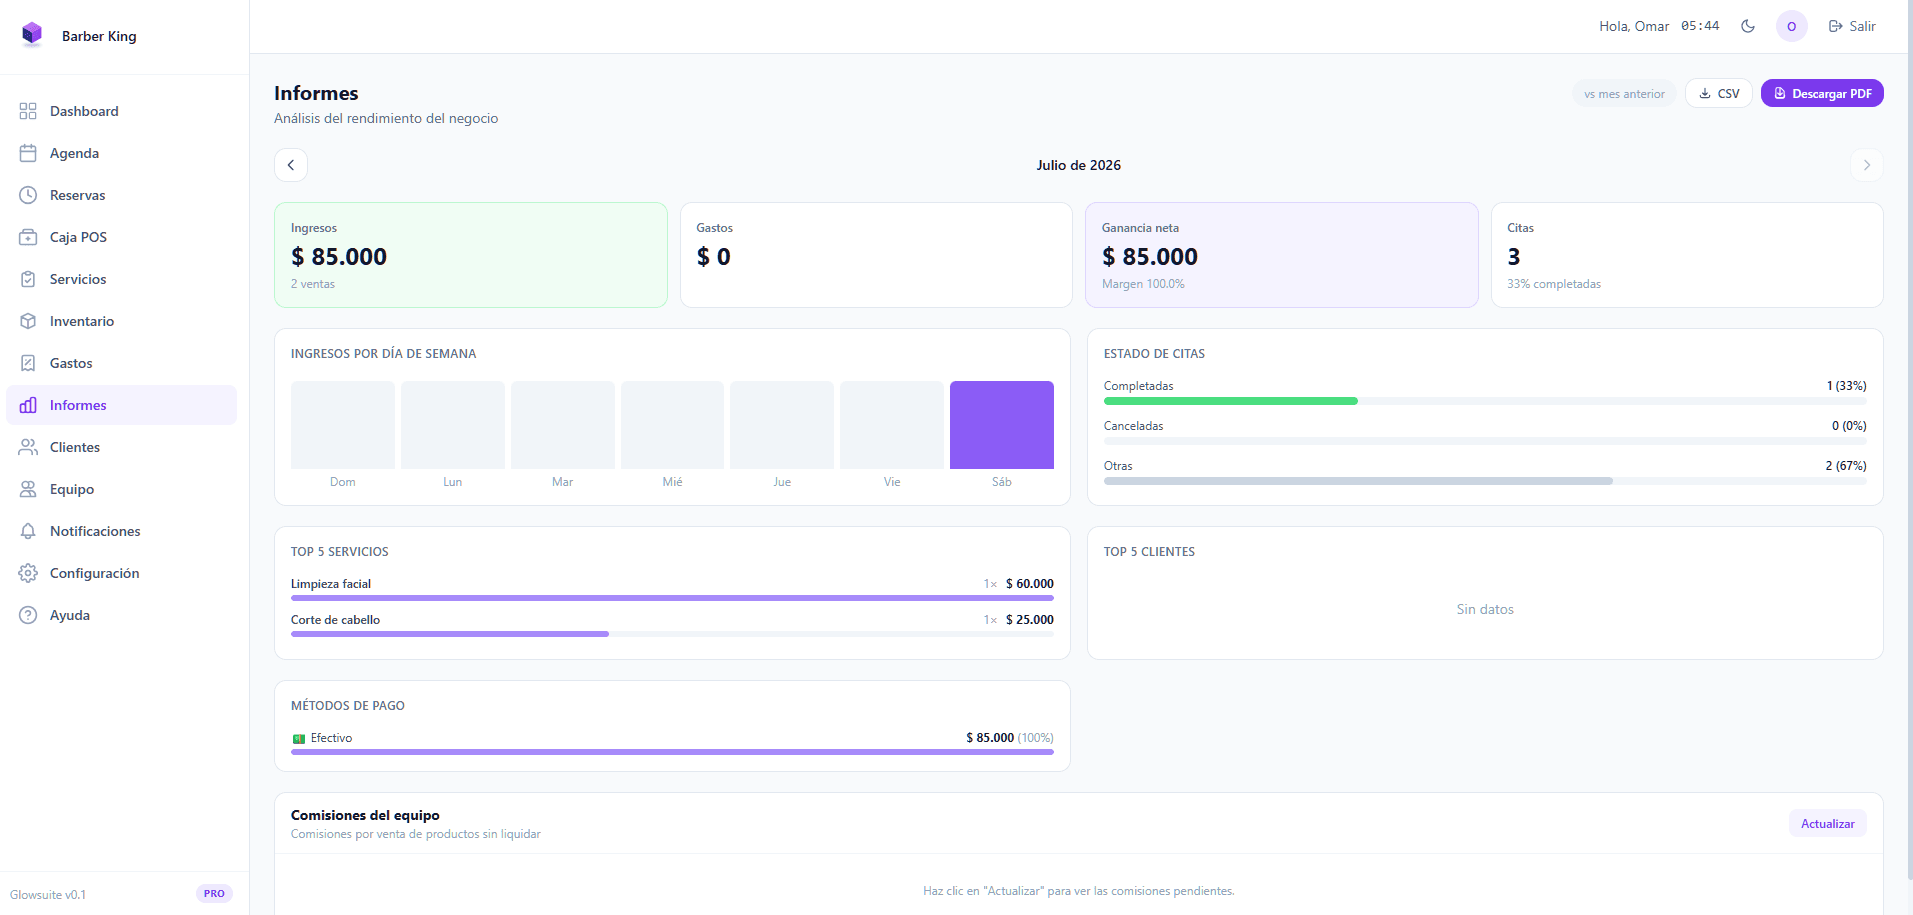
Task: Open the Dashboard menu item
Action: pos(121,111)
